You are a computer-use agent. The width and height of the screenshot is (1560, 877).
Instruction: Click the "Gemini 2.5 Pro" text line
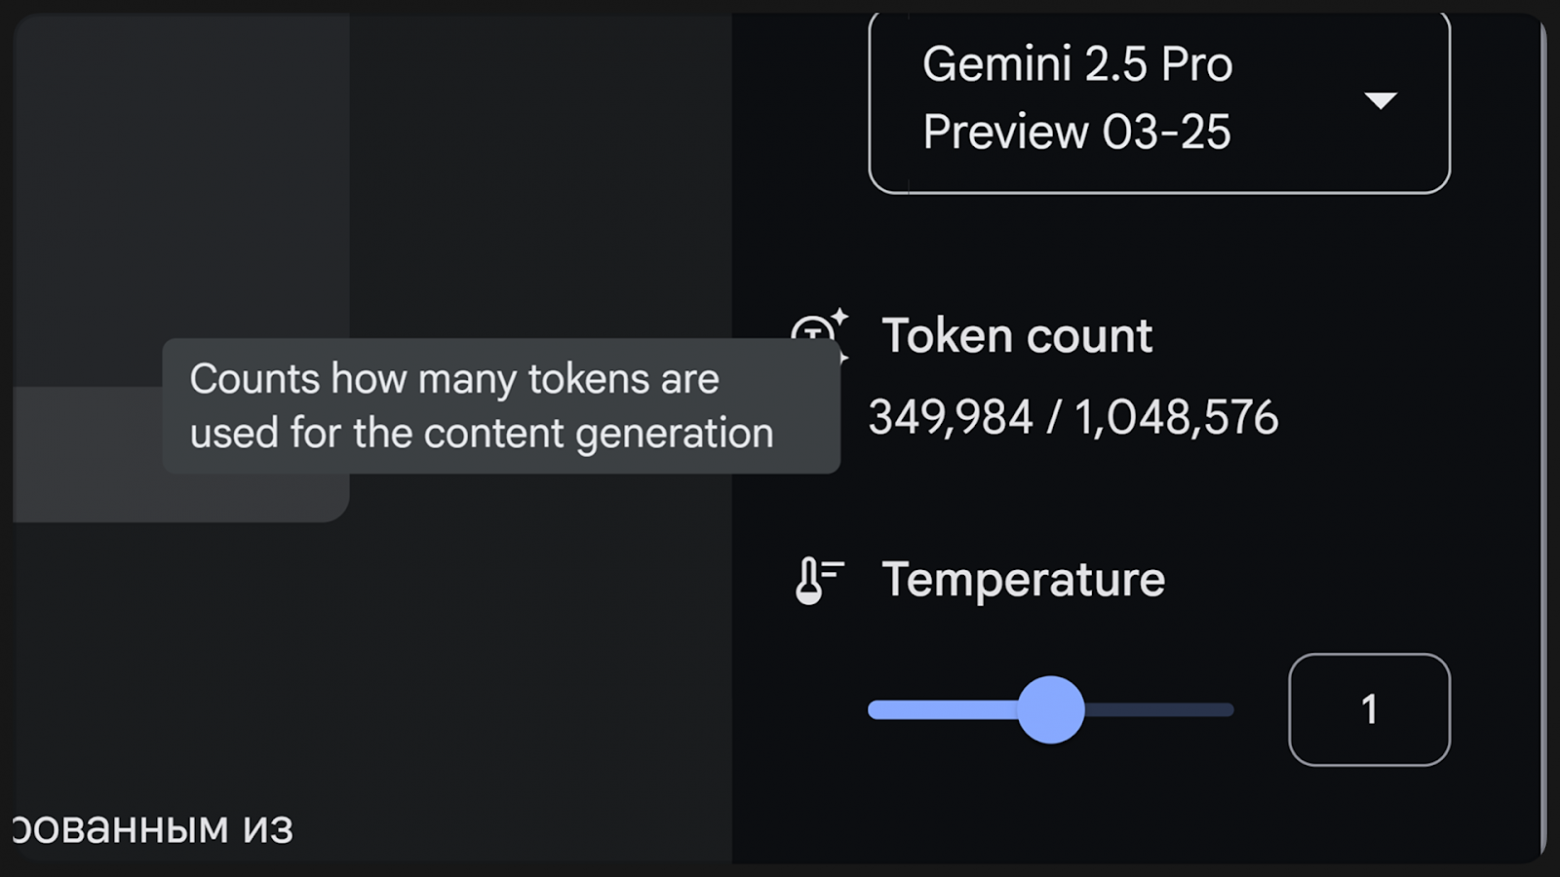tap(1076, 64)
